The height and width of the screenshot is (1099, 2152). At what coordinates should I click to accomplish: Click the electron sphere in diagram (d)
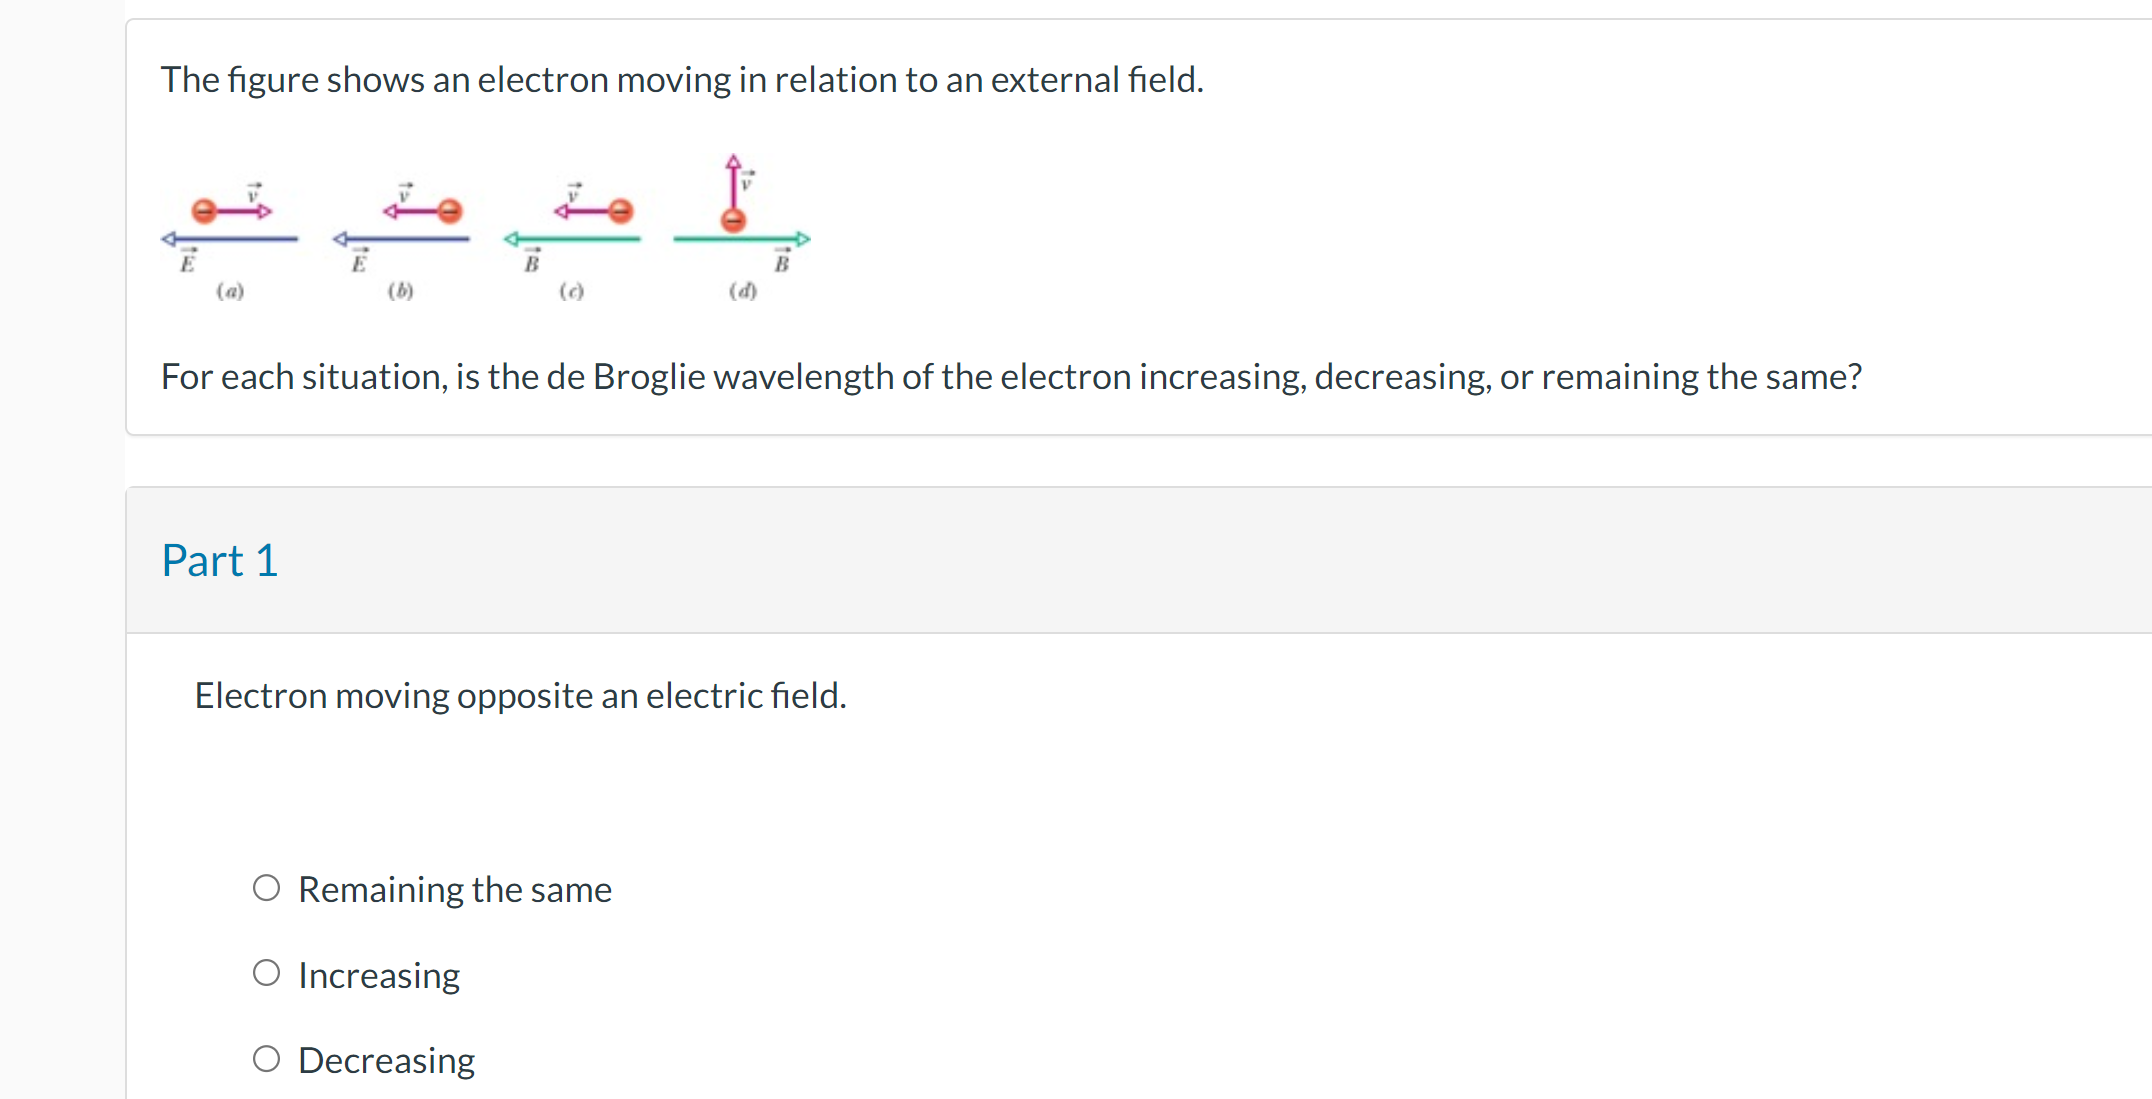(733, 221)
